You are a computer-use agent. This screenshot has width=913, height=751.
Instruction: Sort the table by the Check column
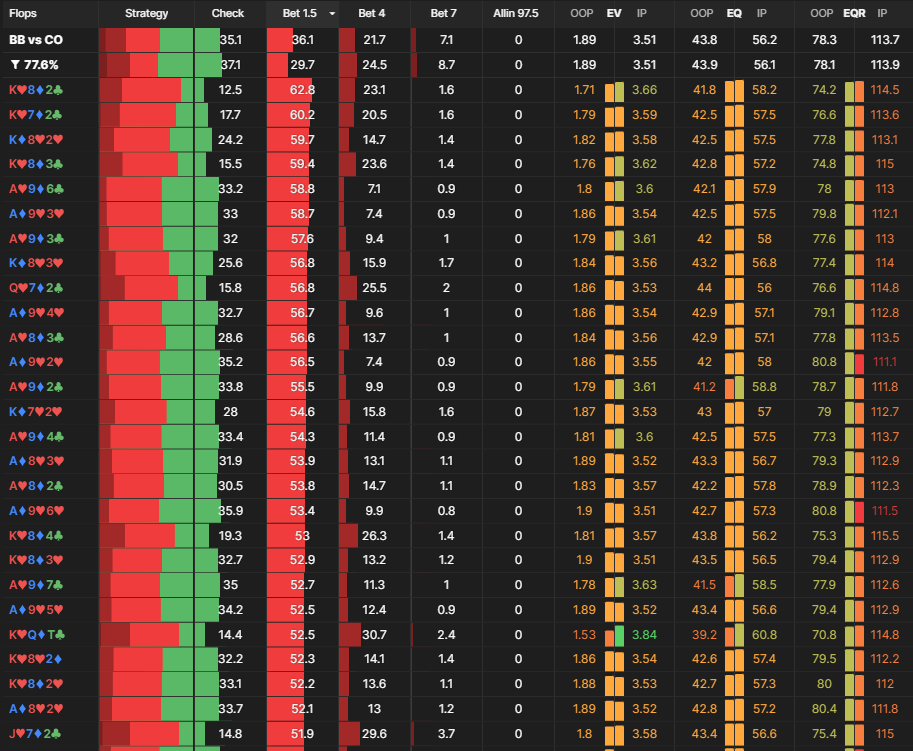pos(228,14)
